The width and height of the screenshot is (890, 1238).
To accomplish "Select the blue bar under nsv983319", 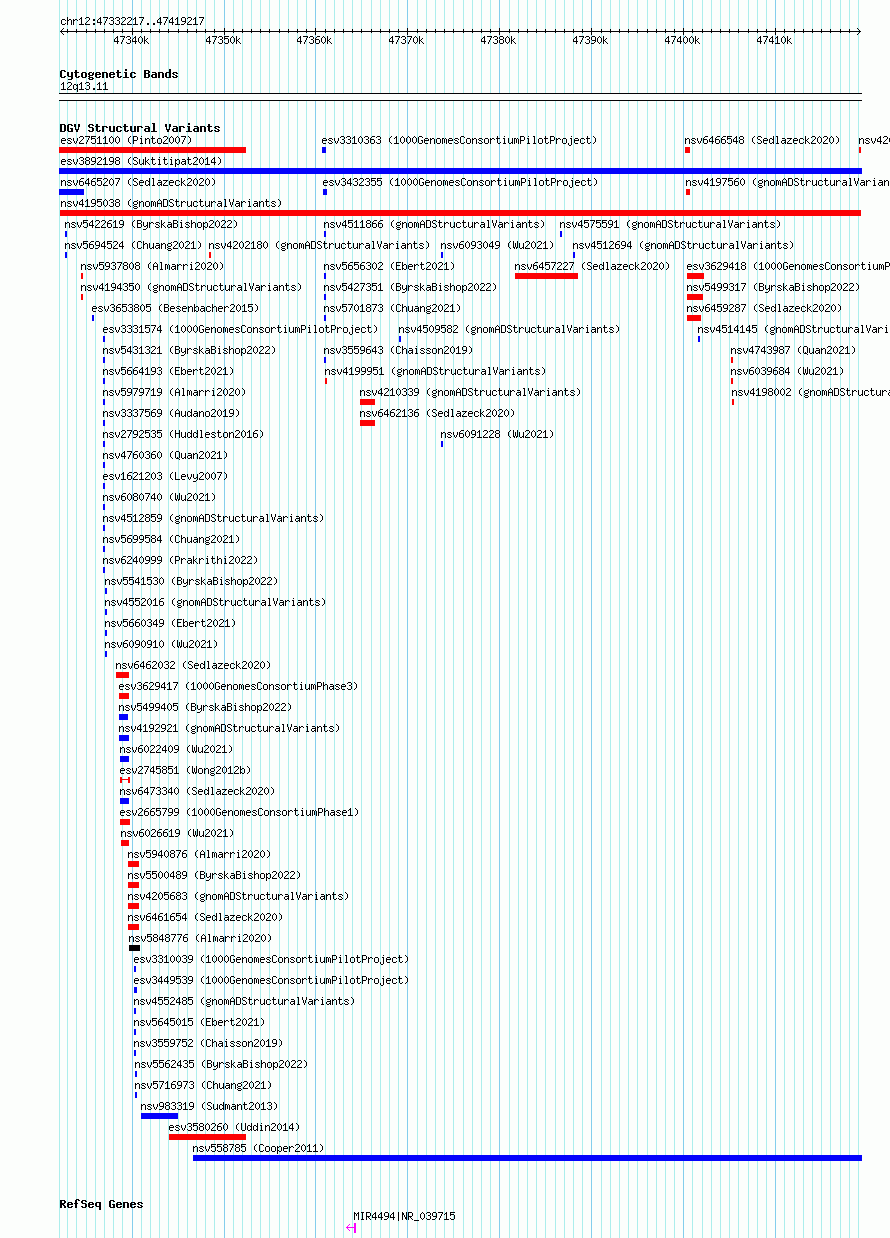I will click(159, 1116).
